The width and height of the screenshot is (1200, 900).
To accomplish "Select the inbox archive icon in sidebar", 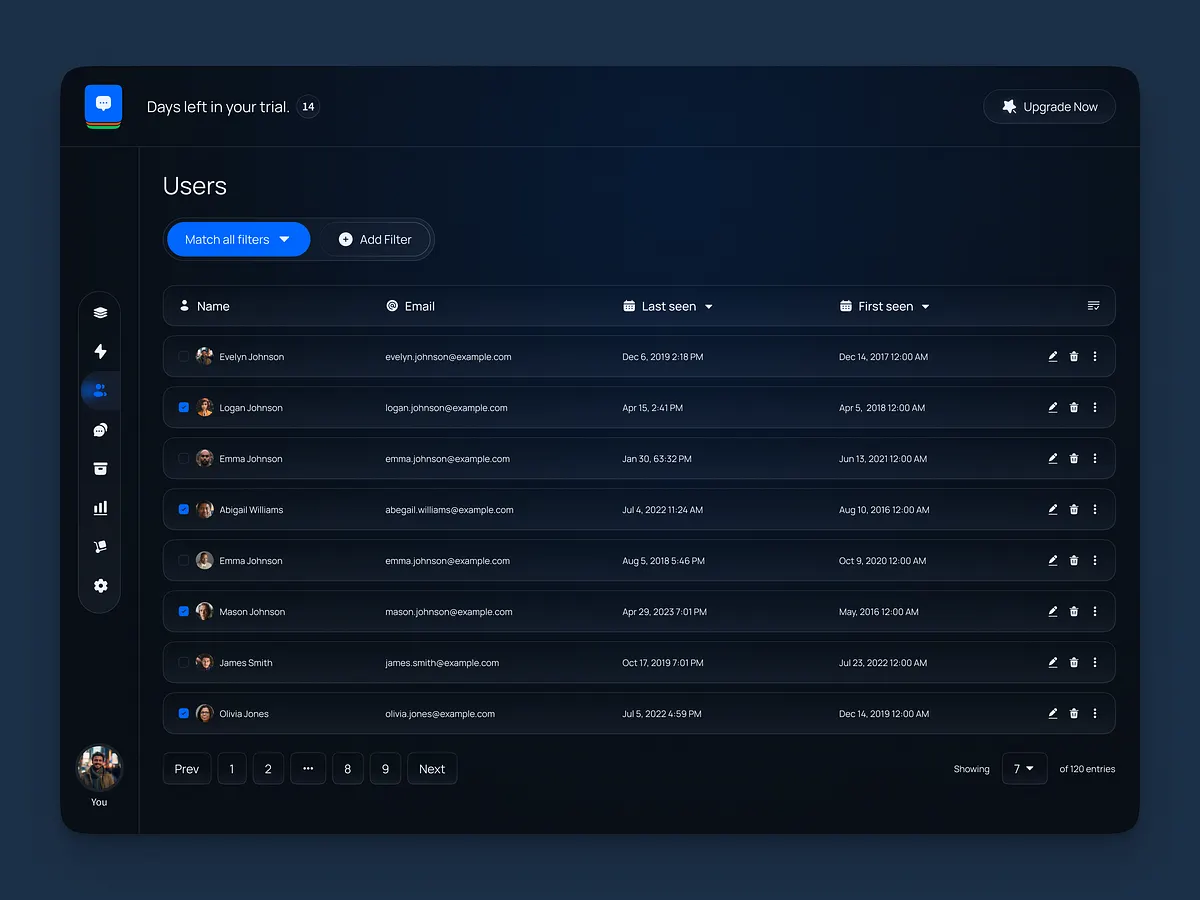I will 100,468.
